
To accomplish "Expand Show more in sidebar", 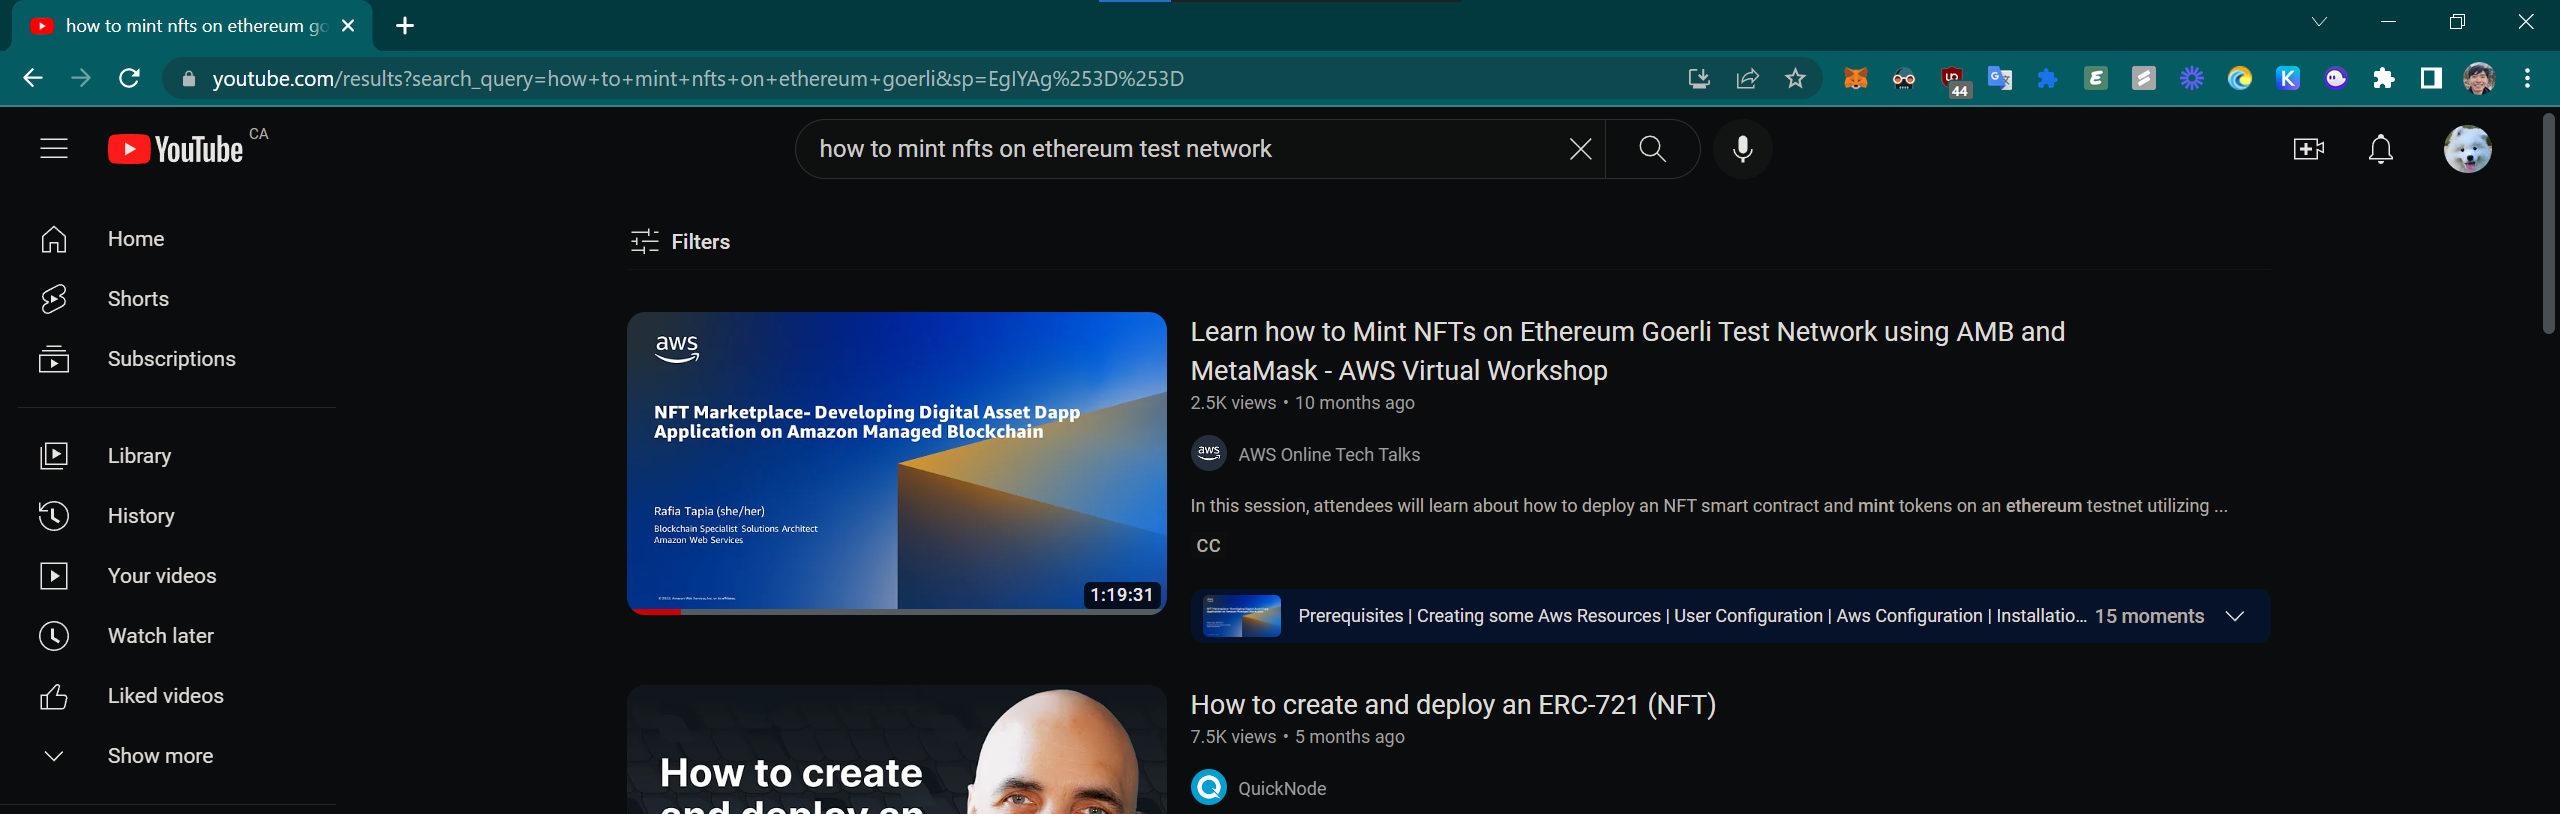I will (x=160, y=756).
